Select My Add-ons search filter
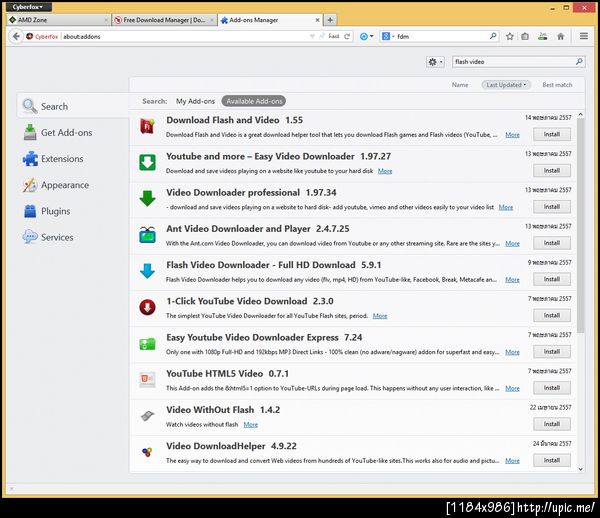This screenshot has width=600, height=518. (x=195, y=101)
